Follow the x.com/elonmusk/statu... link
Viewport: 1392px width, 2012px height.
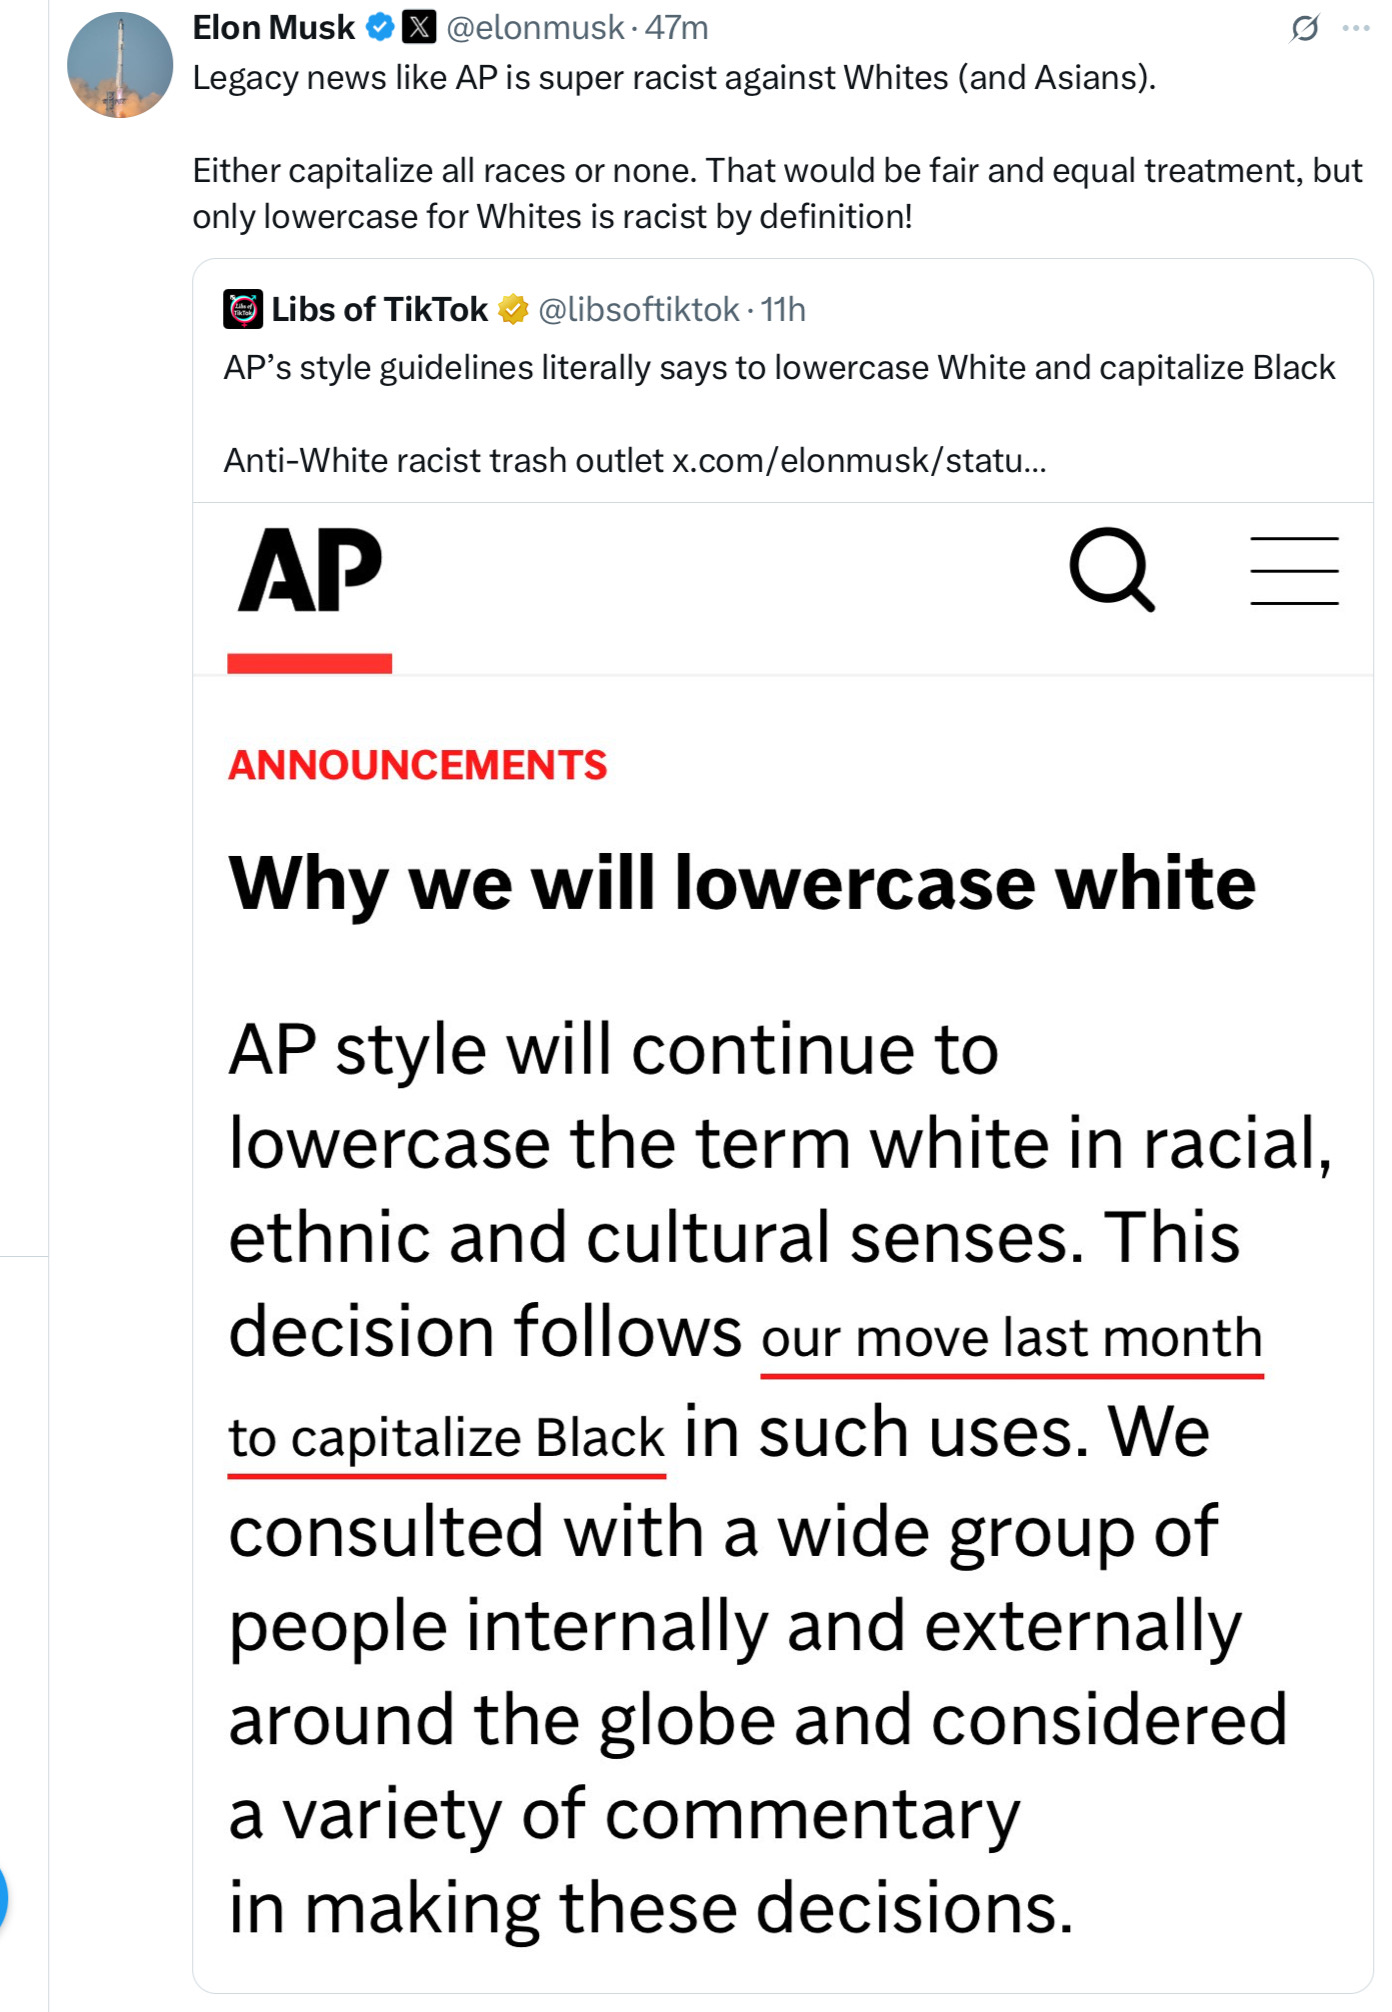pyautogui.click(x=859, y=461)
